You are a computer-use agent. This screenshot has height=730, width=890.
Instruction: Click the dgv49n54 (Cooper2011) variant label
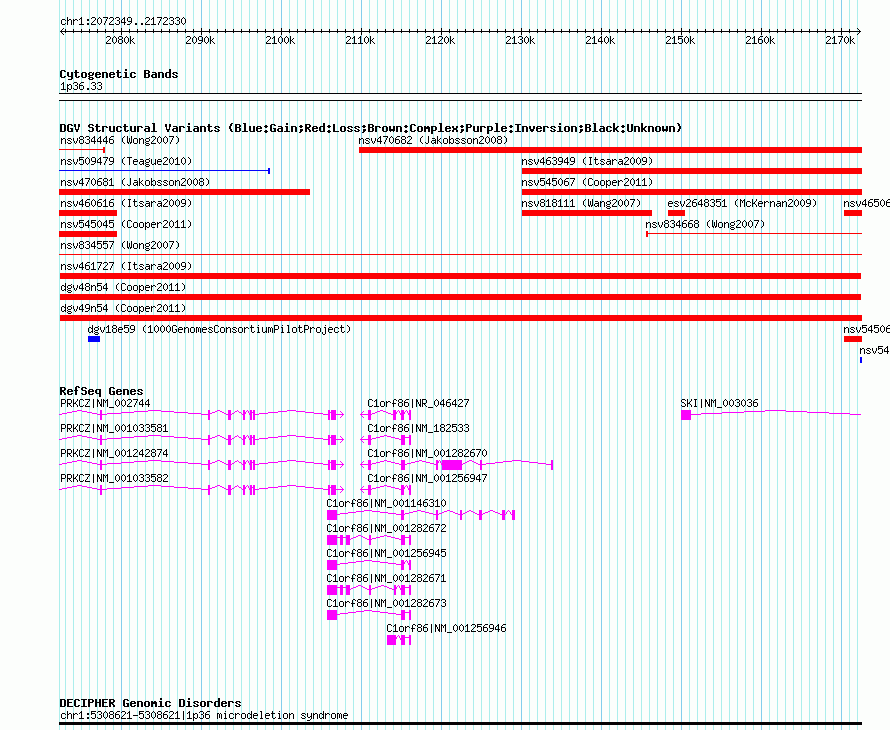pyautogui.click(x=123, y=308)
